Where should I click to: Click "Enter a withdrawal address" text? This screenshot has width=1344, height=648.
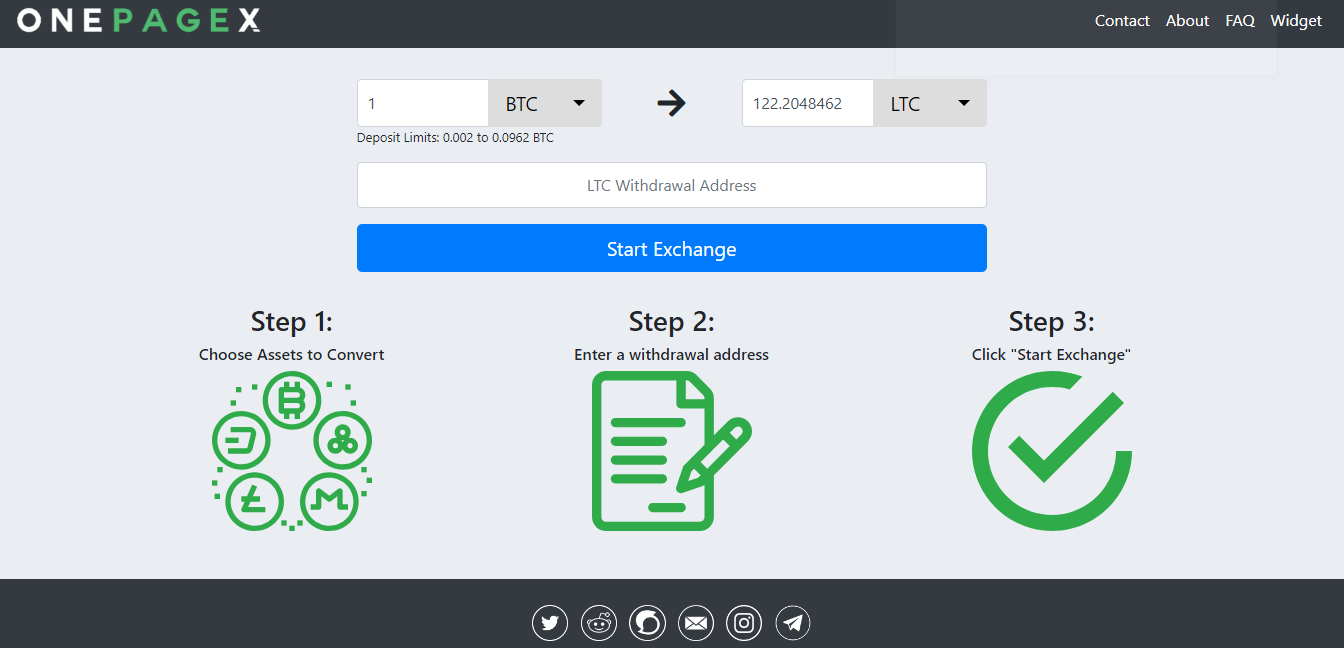pos(672,355)
